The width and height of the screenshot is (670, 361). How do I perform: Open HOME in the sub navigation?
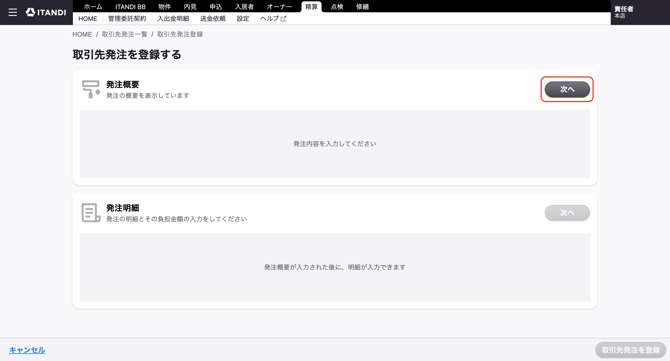(x=88, y=19)
